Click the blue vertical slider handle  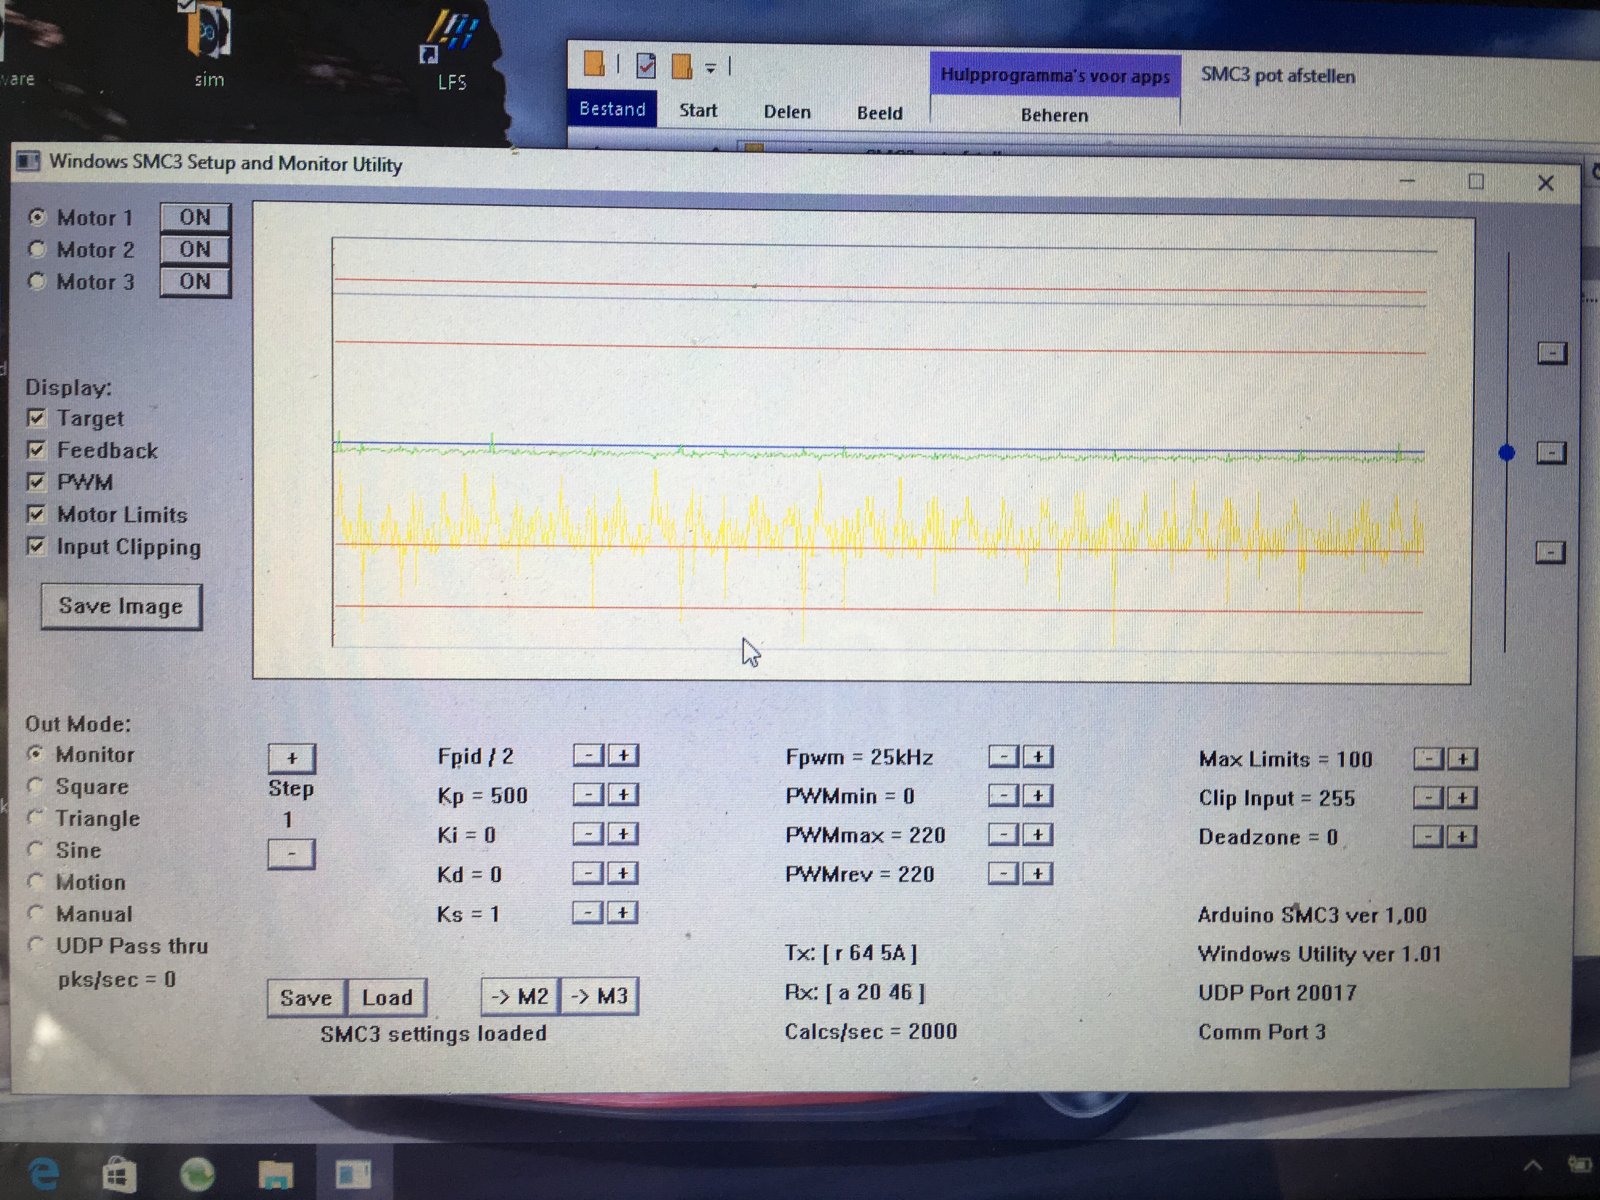(1507, 453)
